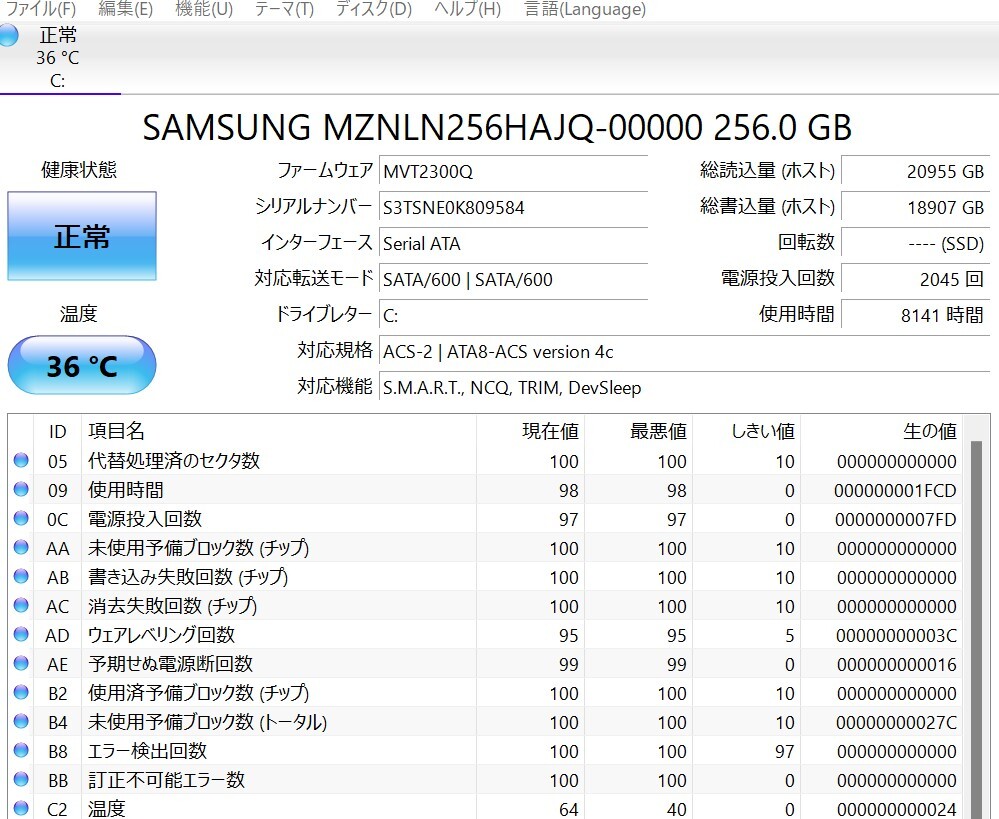
Task: Click status orb for row 0C 電源投入回数
Action: (21, 518)
